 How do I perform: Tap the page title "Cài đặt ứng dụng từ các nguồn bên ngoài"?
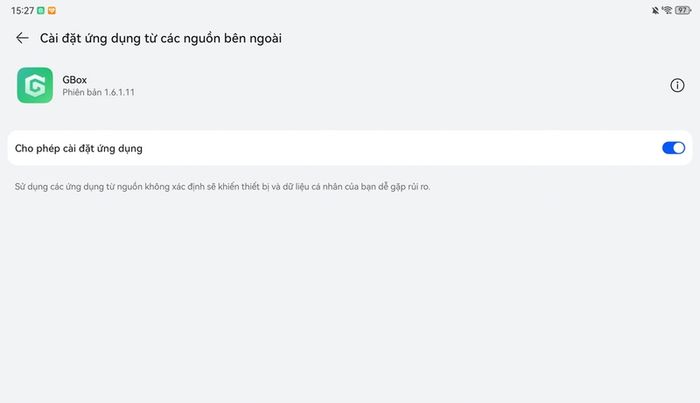coord(161,38)
